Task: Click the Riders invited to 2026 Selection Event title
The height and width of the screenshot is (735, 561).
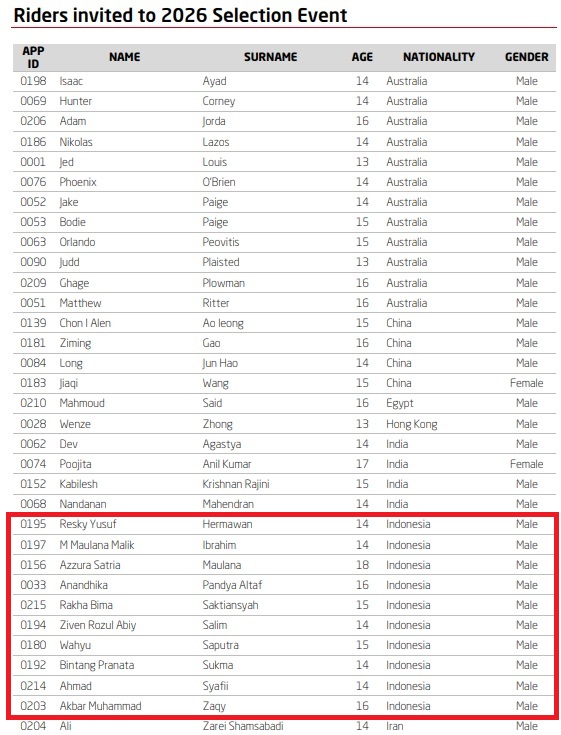Action: click(x=180, y=15)
